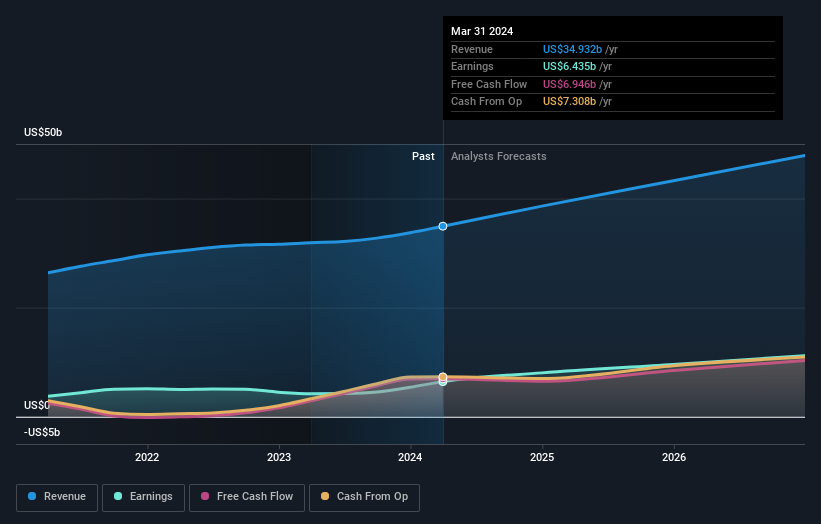Click the 2025 x-axis label
Screen dimensions: 821x524
tap(542, 457)
